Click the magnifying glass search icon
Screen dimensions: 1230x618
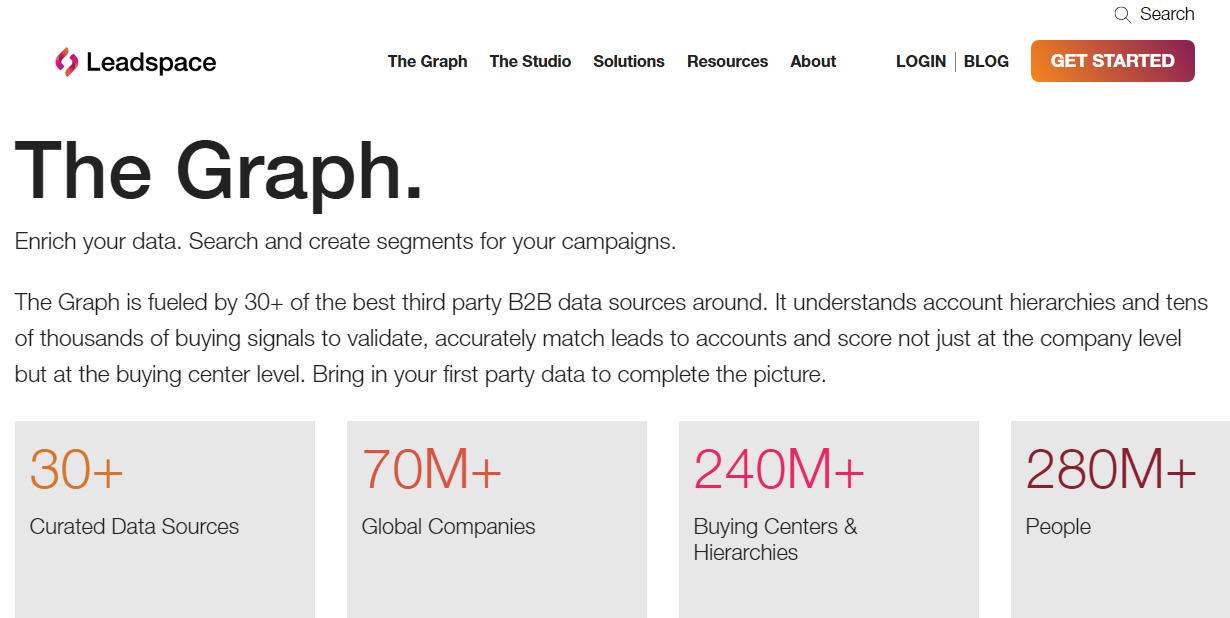[x=1122, y=14]
